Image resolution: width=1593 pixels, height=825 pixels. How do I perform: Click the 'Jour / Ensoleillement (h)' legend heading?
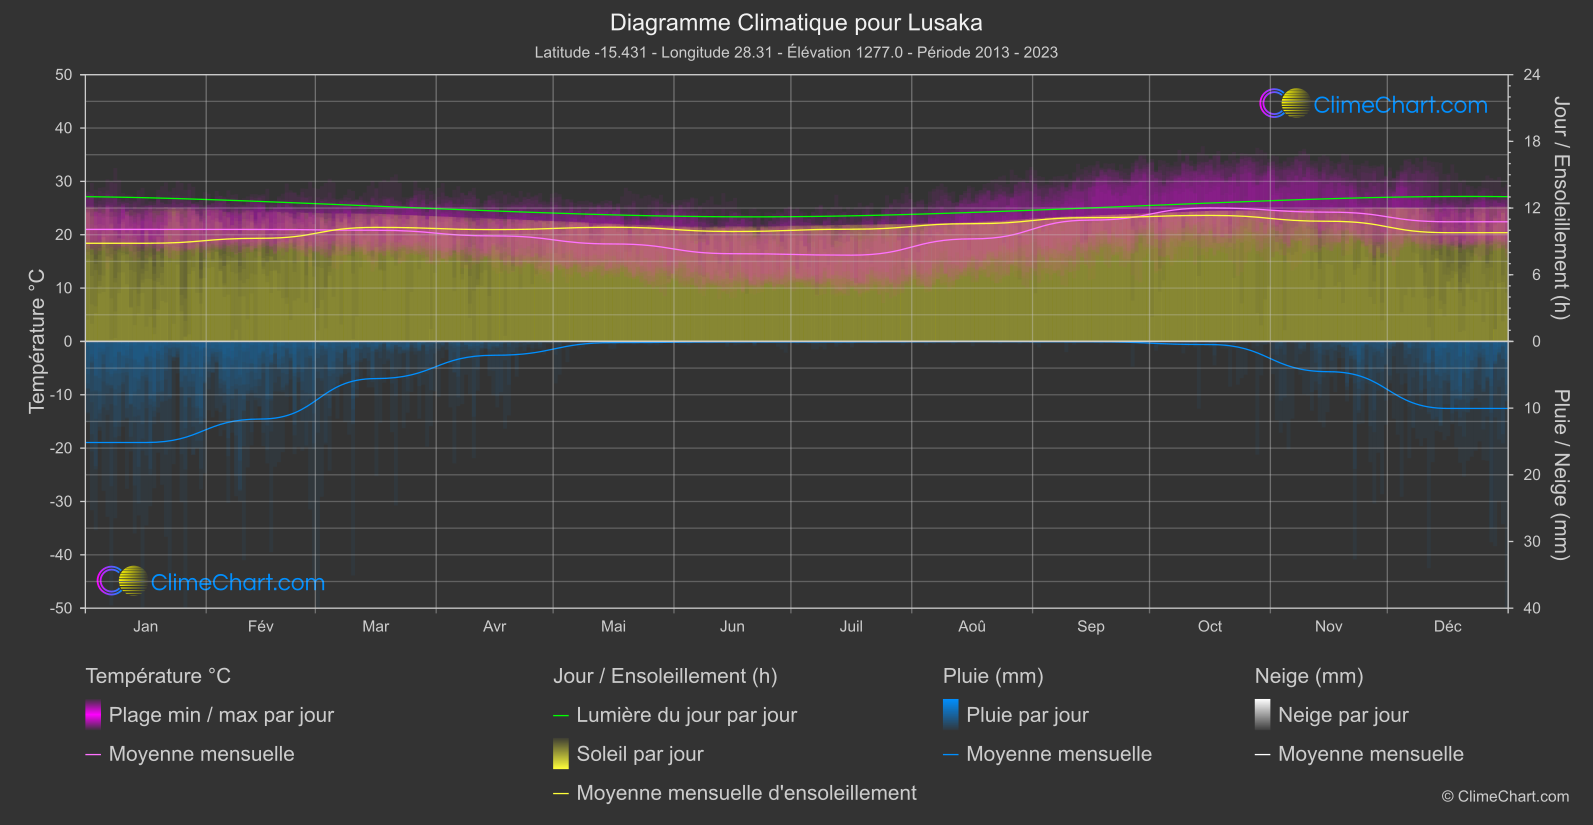[x=665, y=676]
